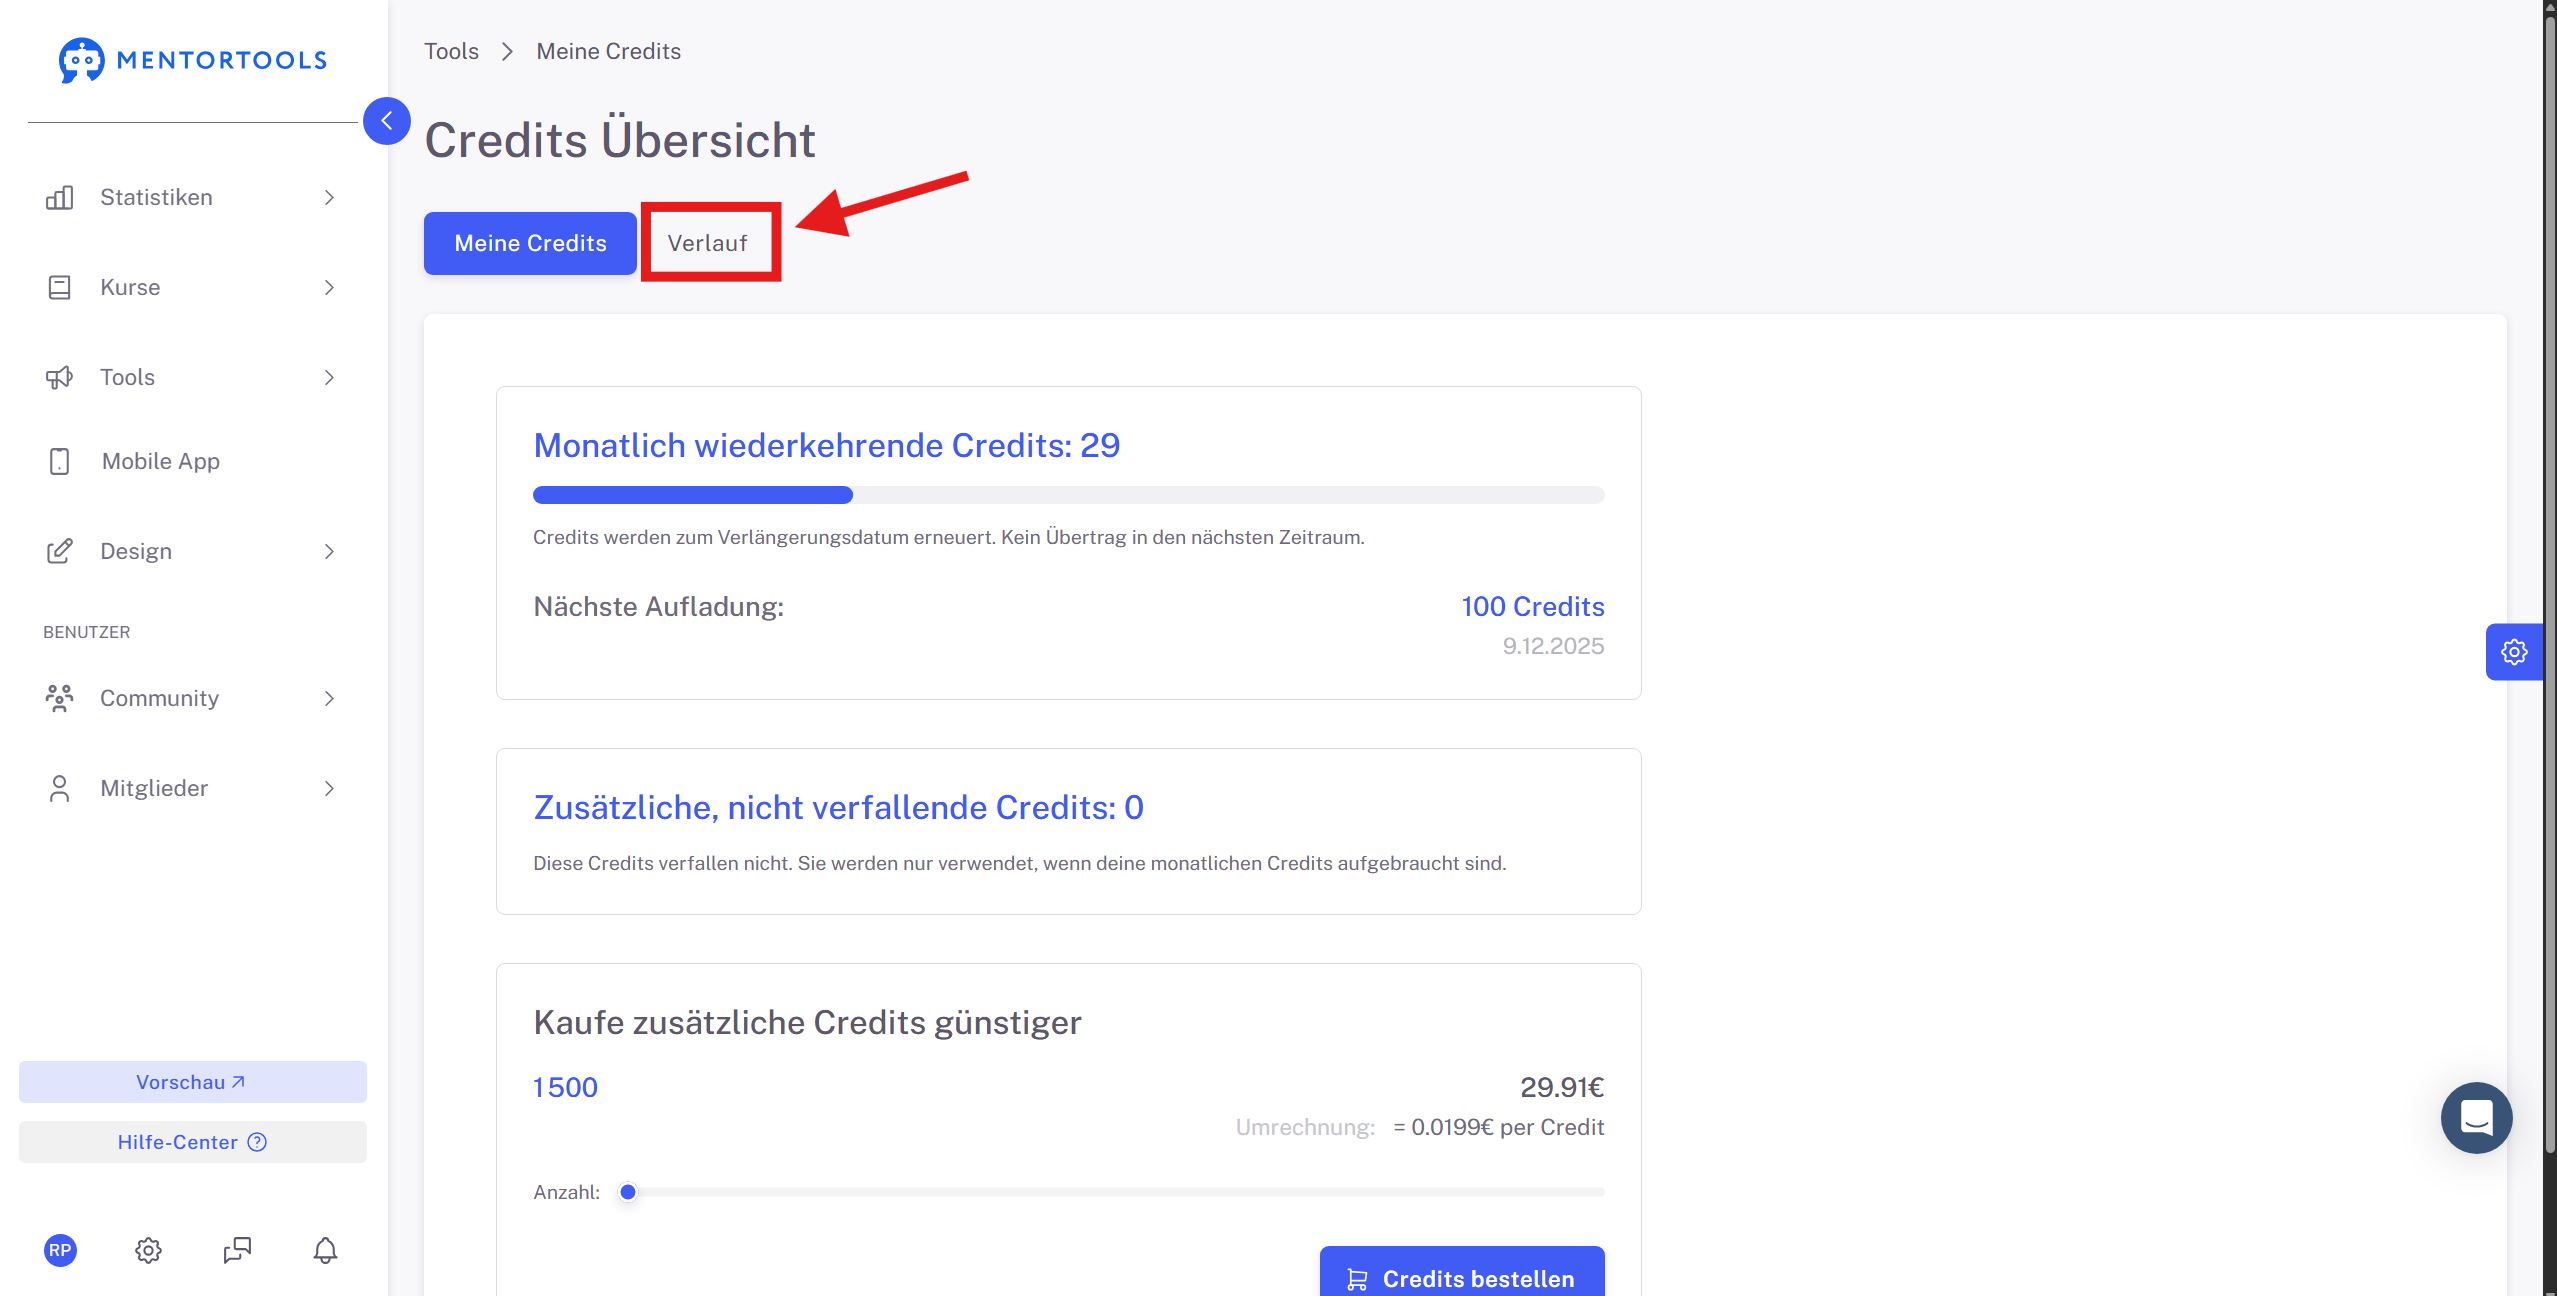Viewport: 2557px width, 1296px height.
Task: Open the Vorschau preview link
Action: pos(193,1082)
